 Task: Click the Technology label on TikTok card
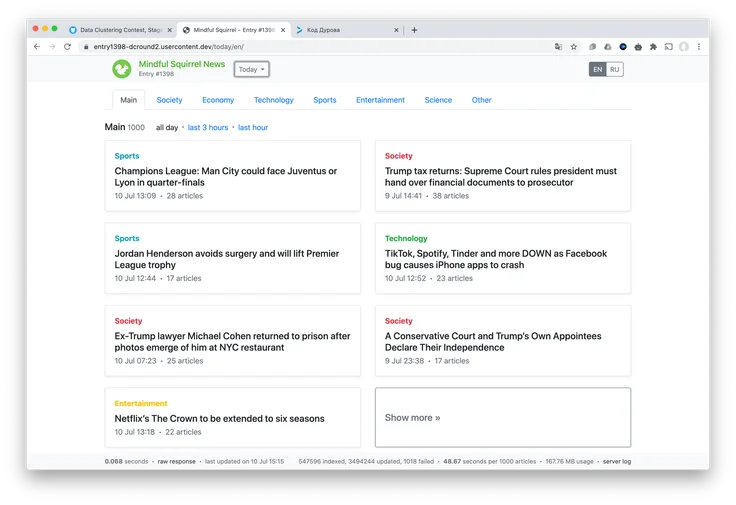coord(406,238)
